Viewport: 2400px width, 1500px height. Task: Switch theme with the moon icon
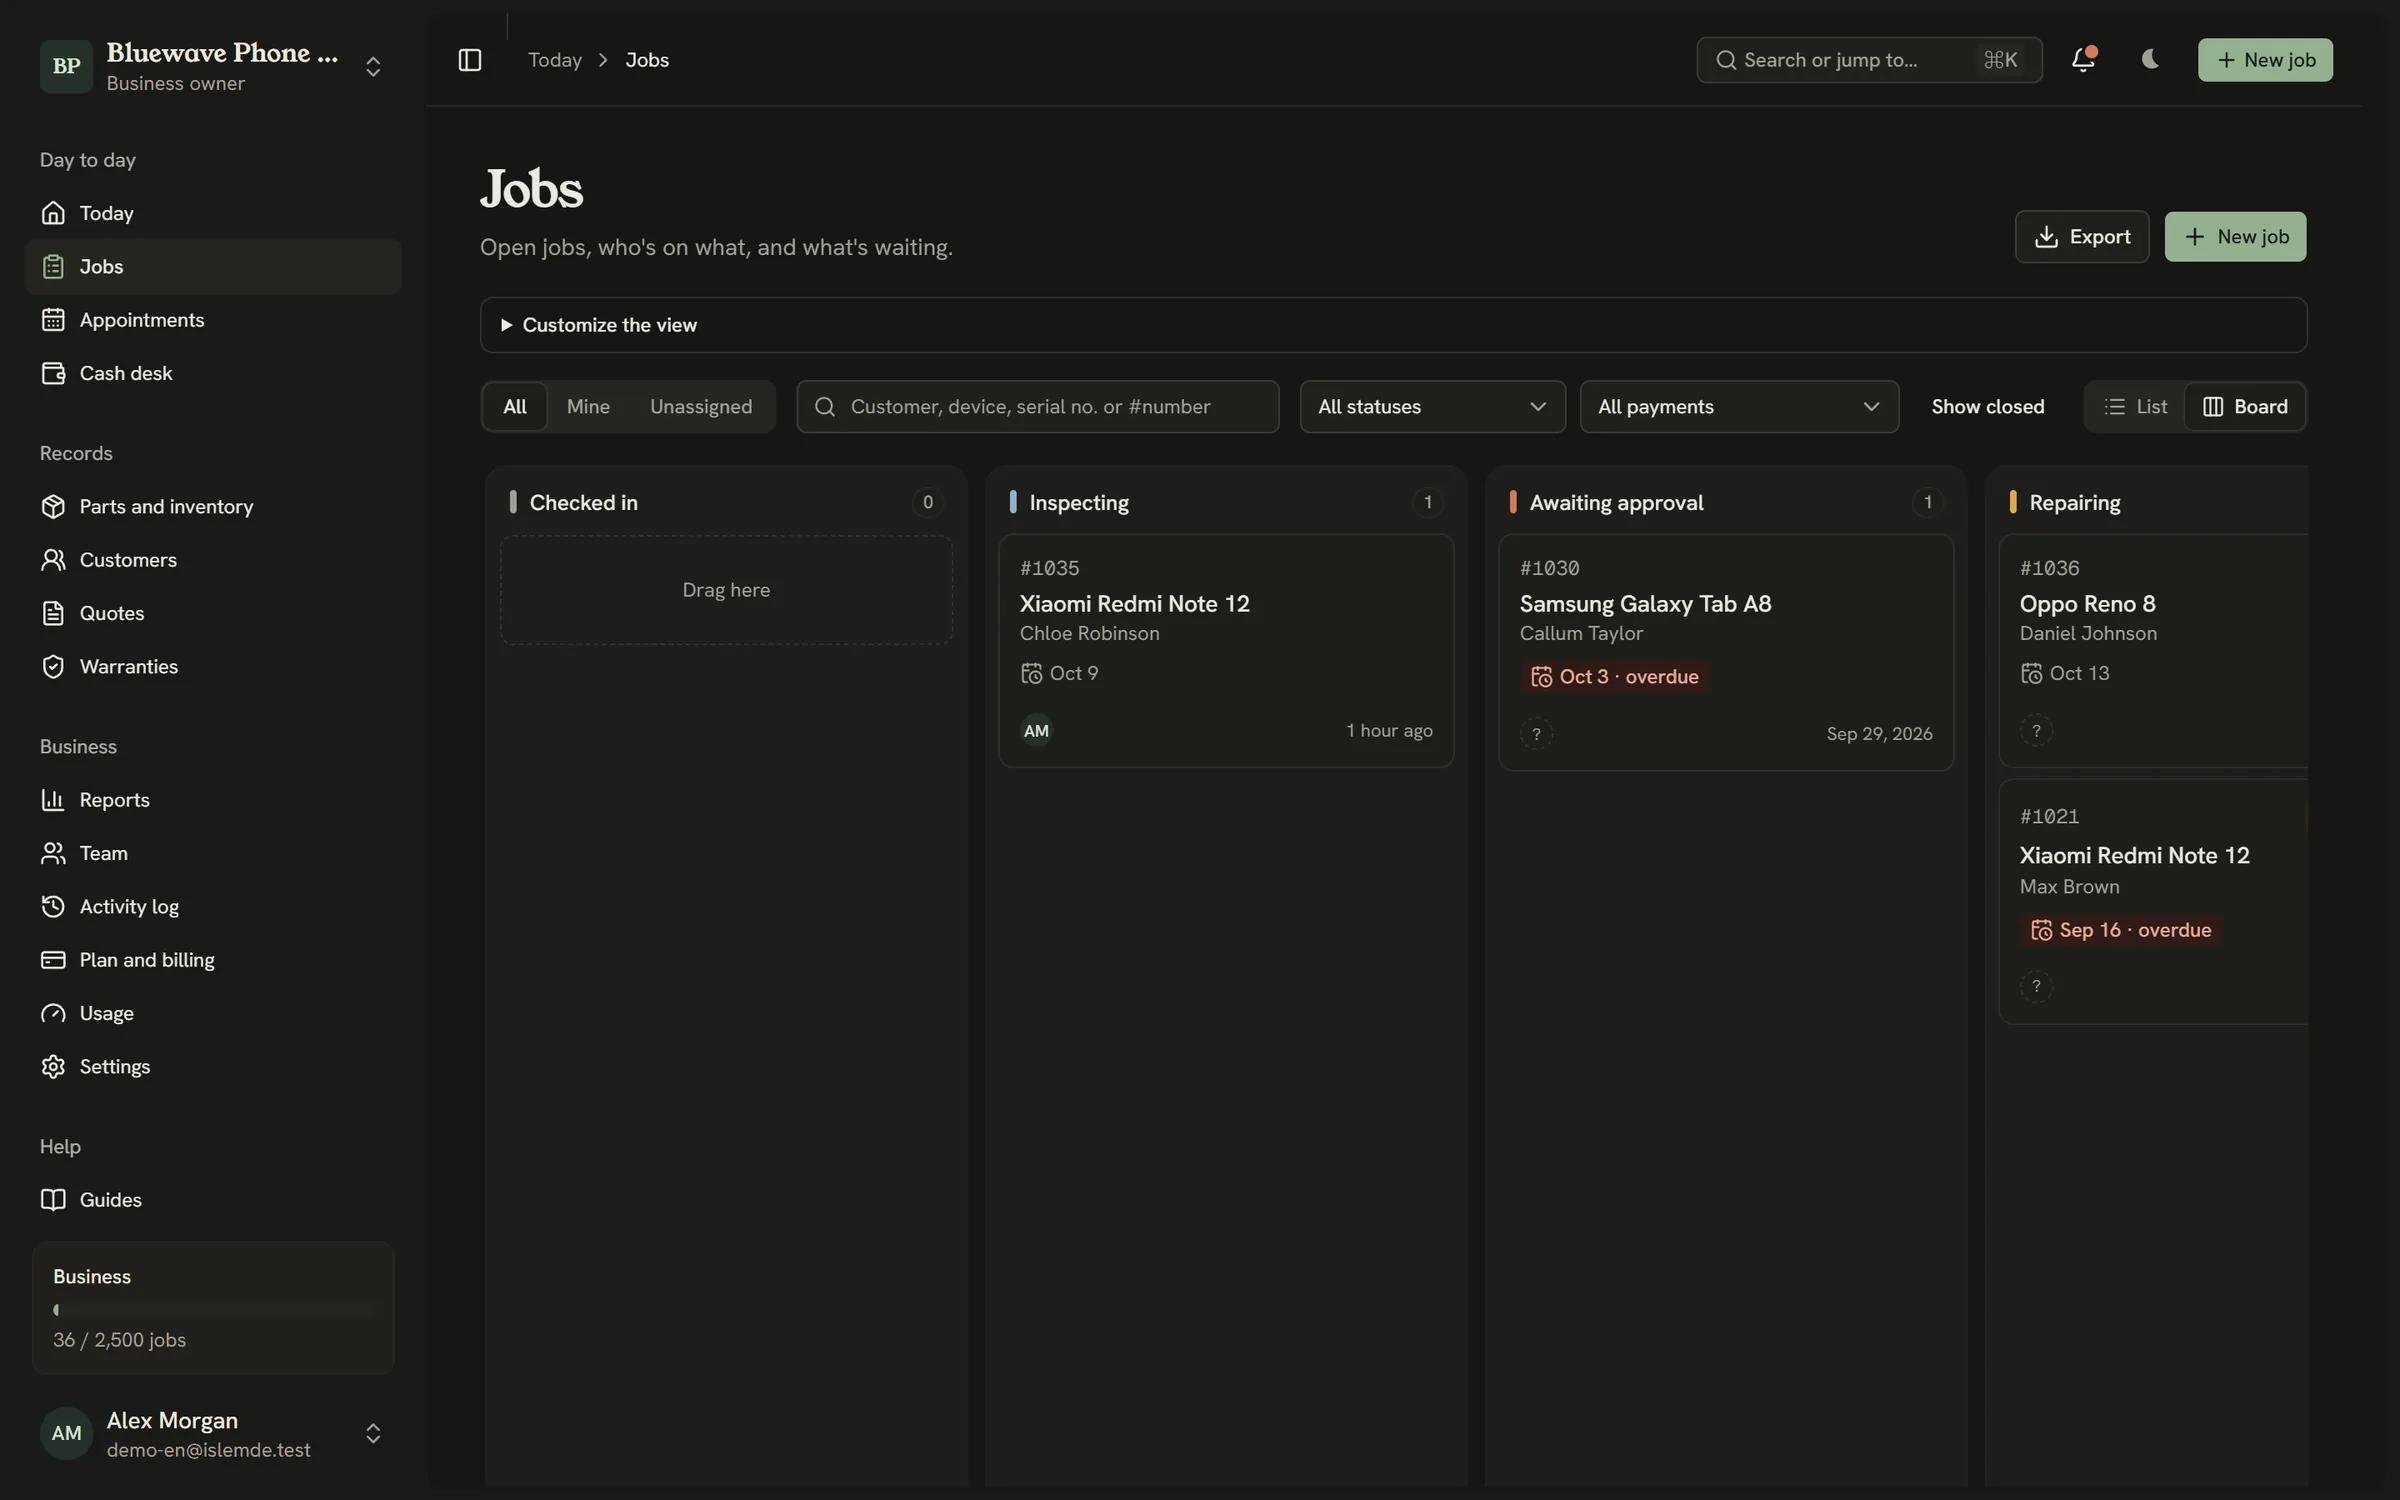pos(2150,60)
